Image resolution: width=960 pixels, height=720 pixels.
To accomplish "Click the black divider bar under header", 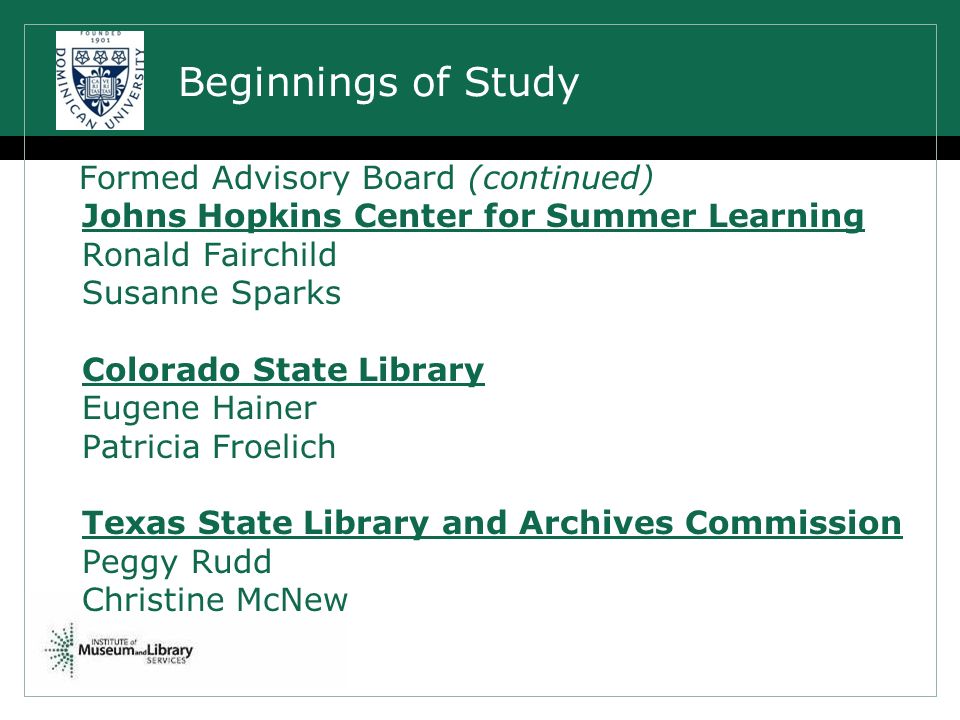I will (x=480, y=148).
